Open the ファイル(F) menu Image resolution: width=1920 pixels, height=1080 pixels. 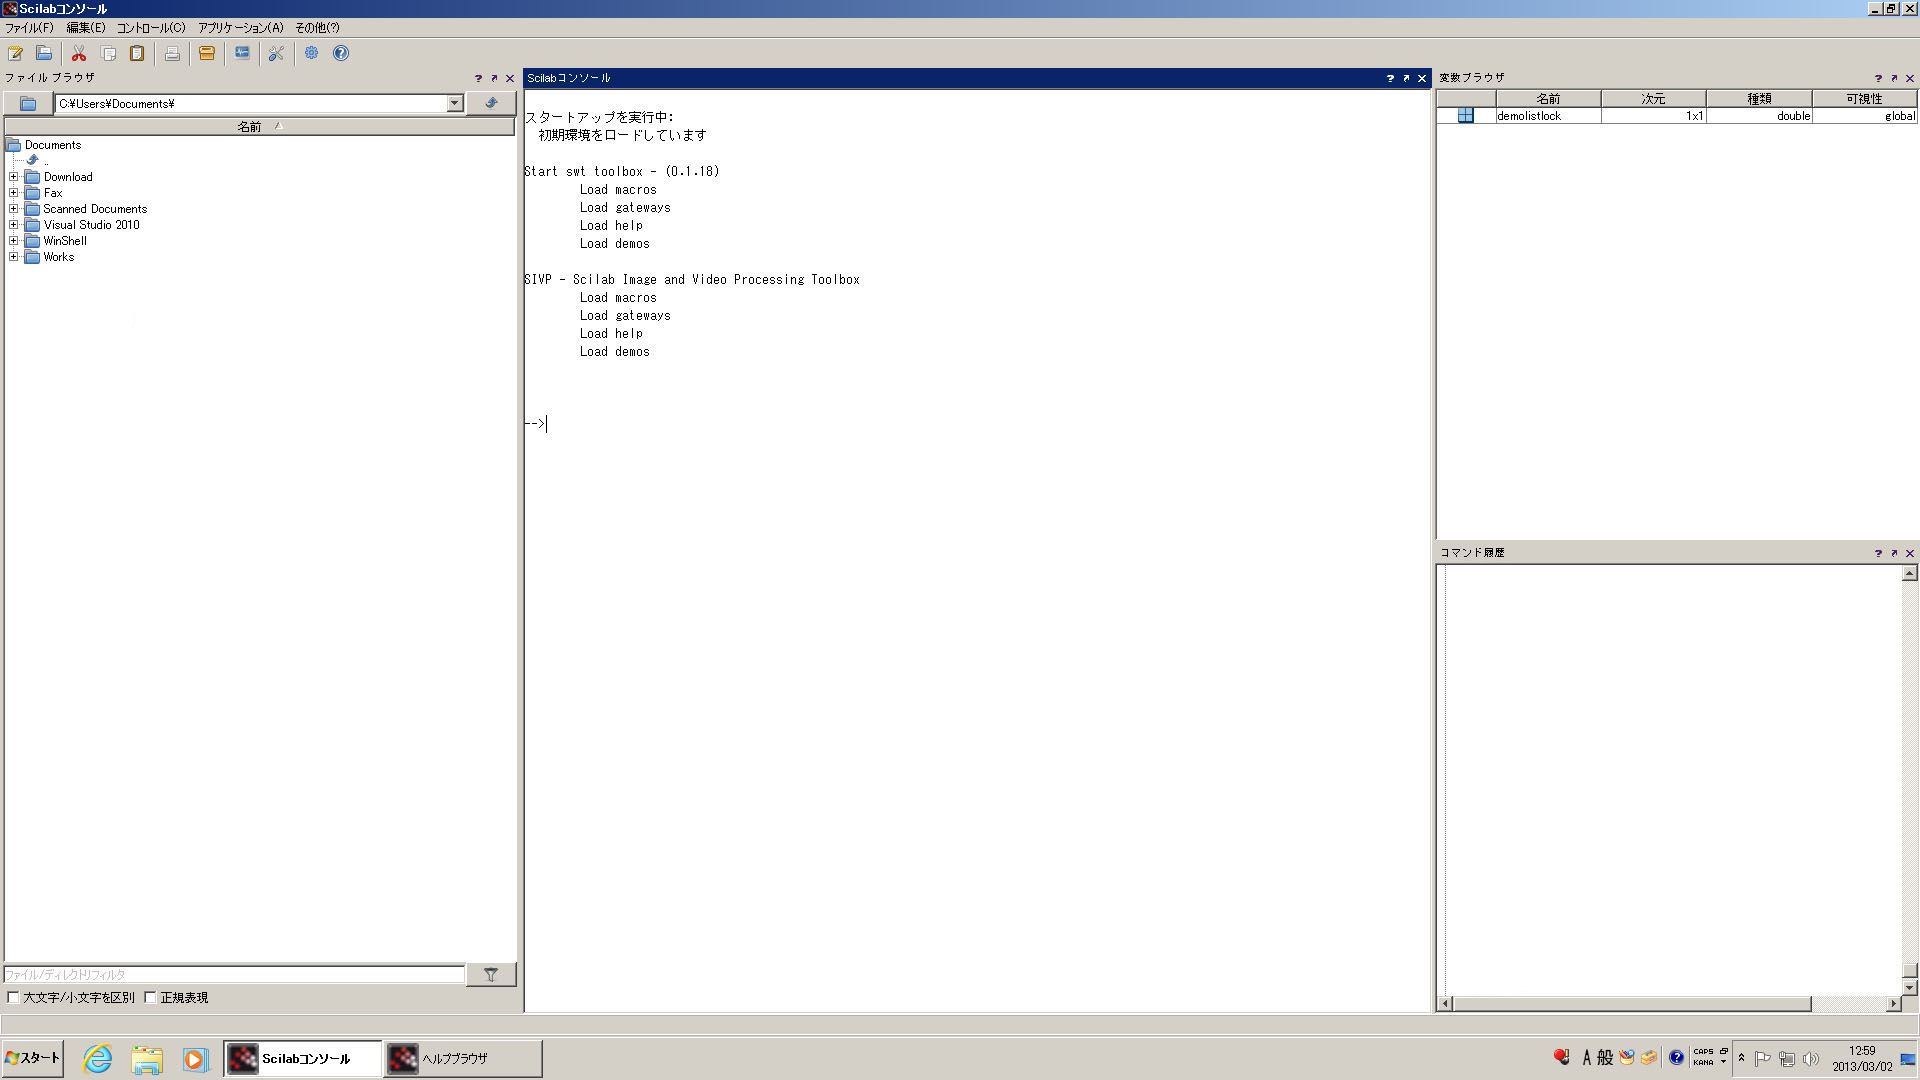[29, 28]
